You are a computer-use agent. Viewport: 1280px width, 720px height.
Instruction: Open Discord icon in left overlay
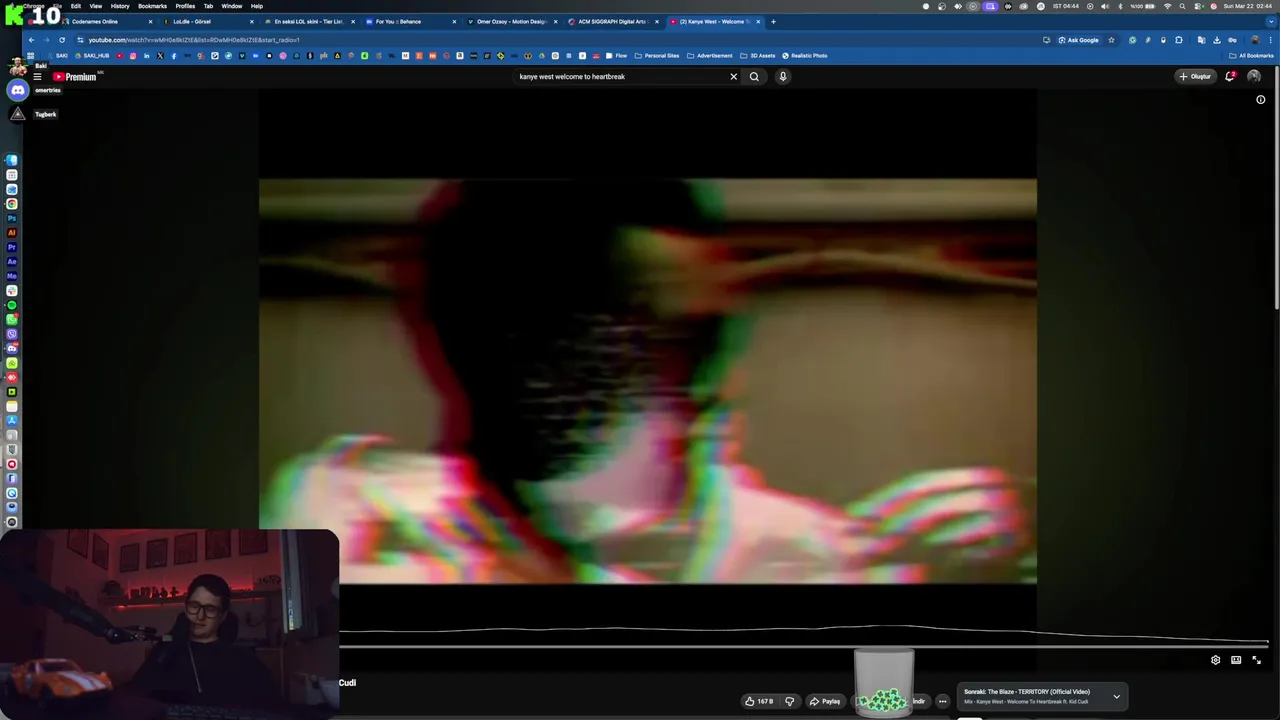click(x=18, y=90)
